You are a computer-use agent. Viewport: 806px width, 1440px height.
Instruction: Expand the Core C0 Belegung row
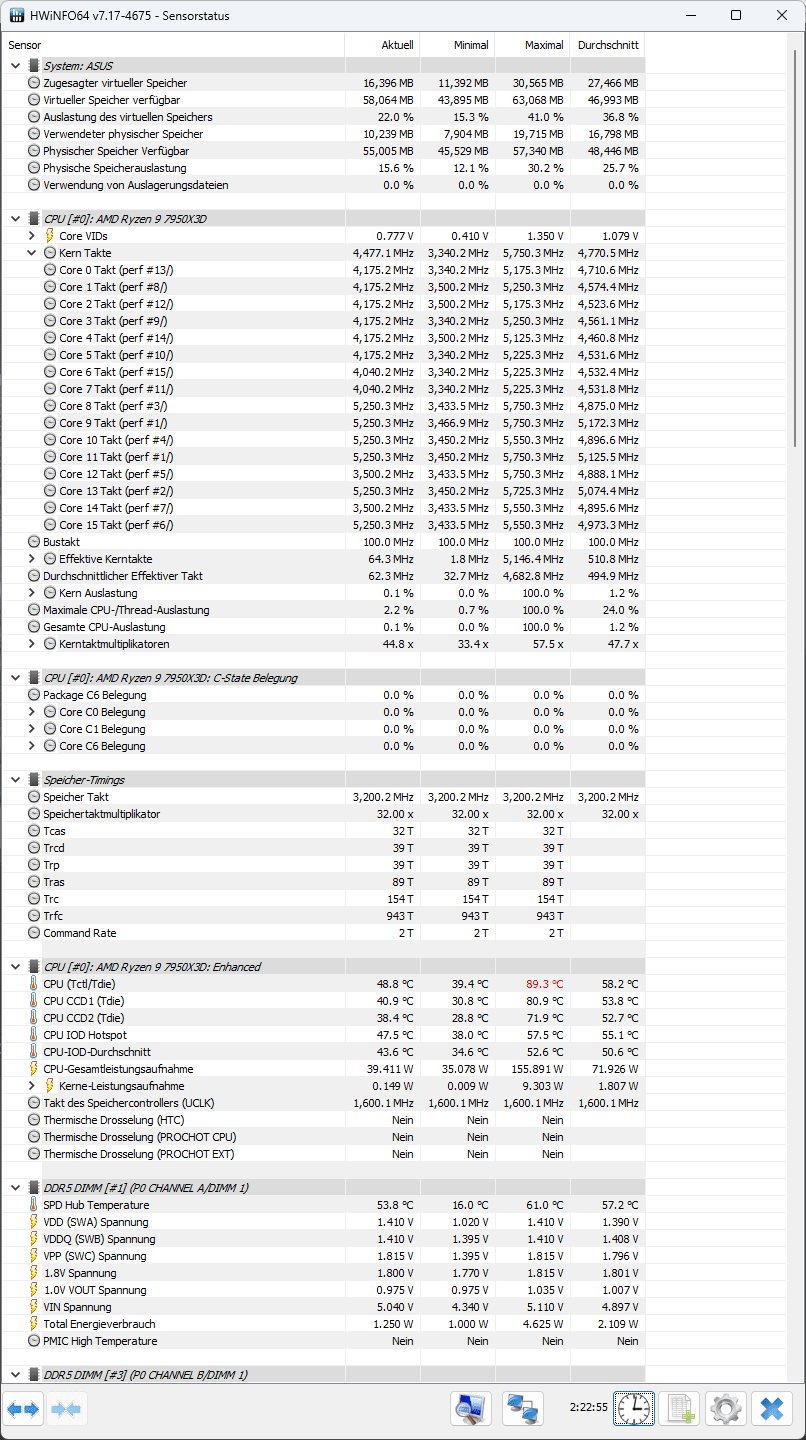(32, 712)
